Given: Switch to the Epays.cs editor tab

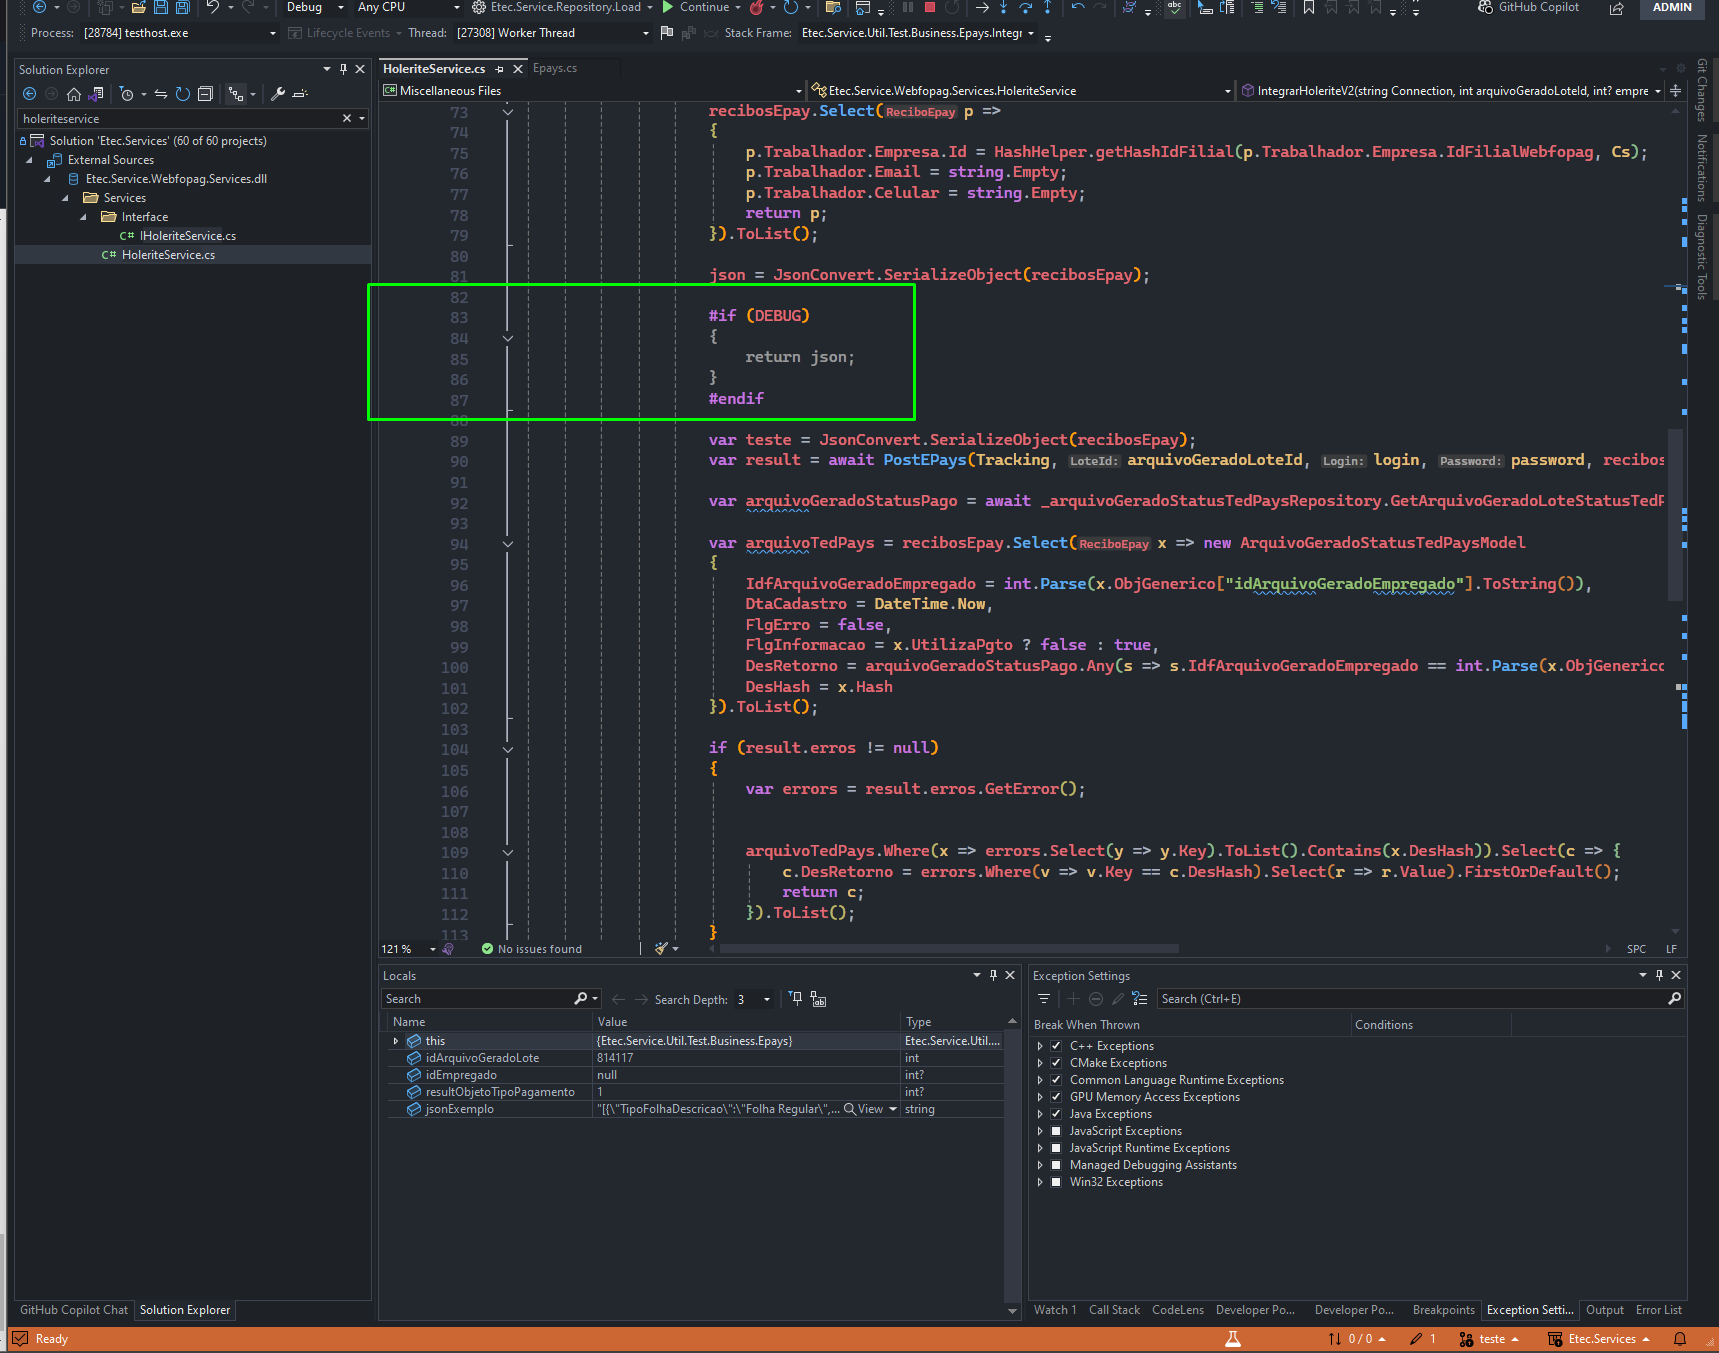Looking at the screenshot, I should coord(555,68).
